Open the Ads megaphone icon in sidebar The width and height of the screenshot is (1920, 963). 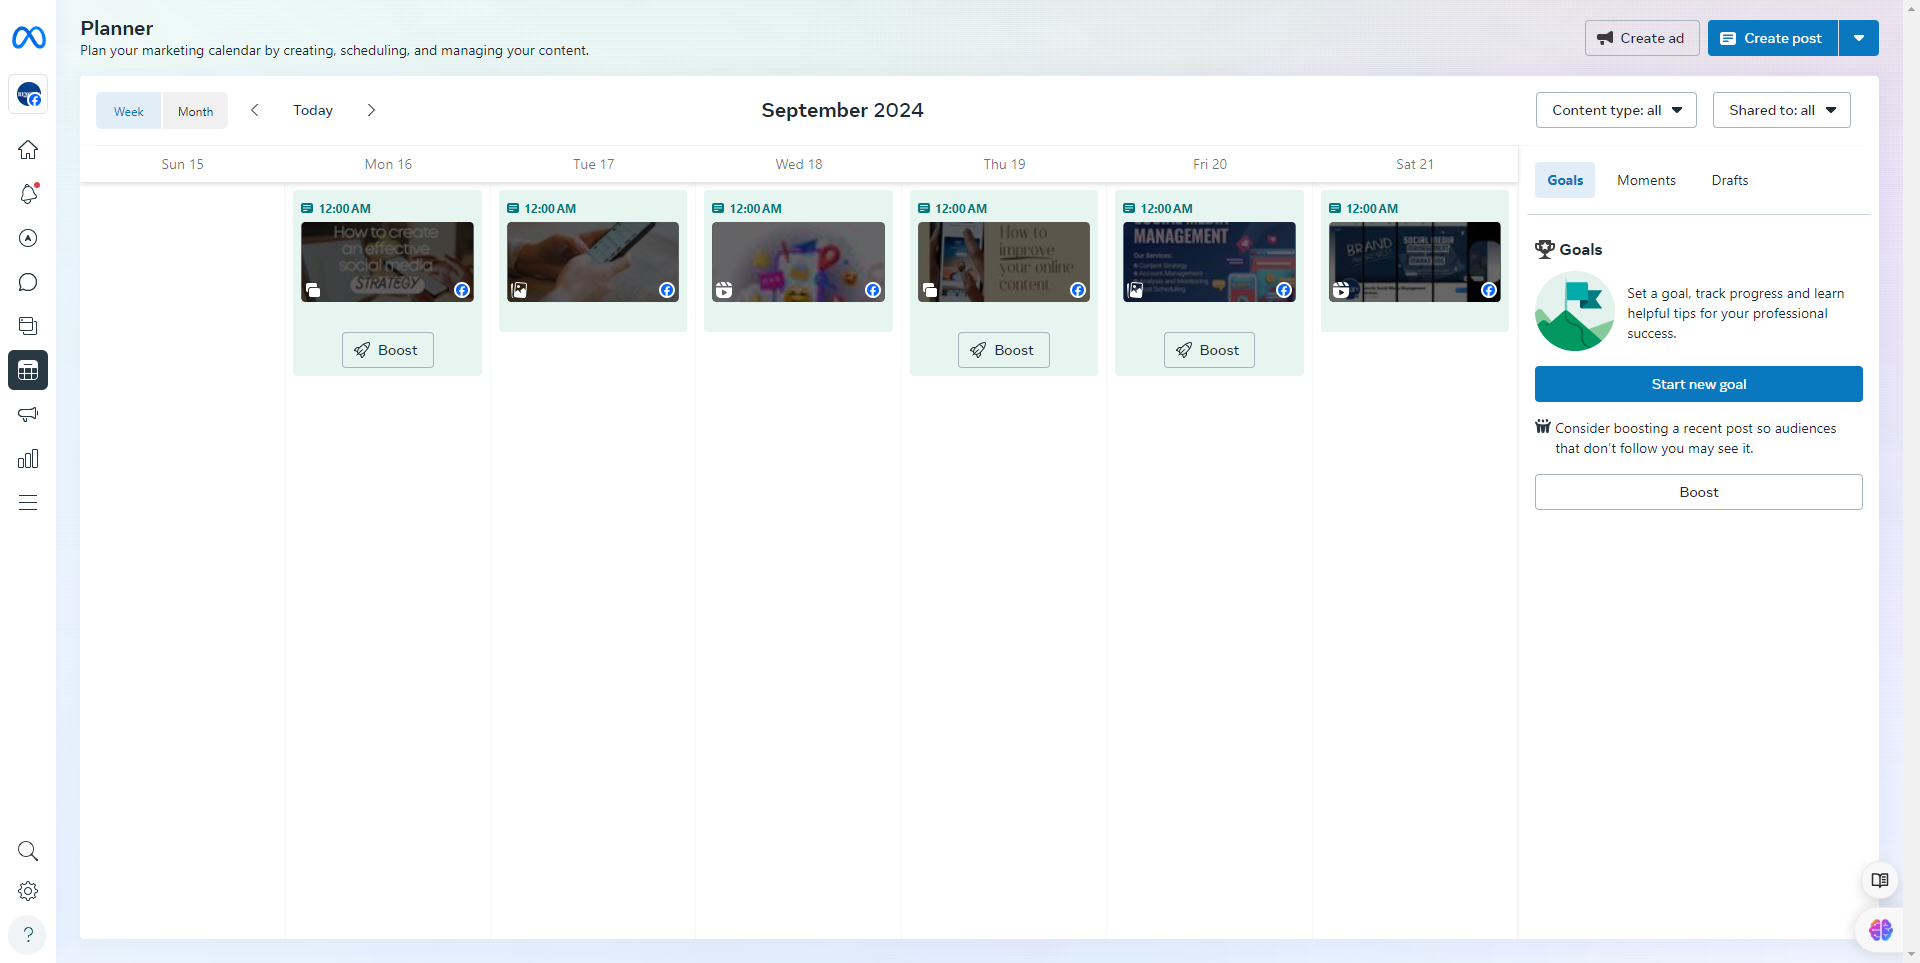[x=28, y=414]
